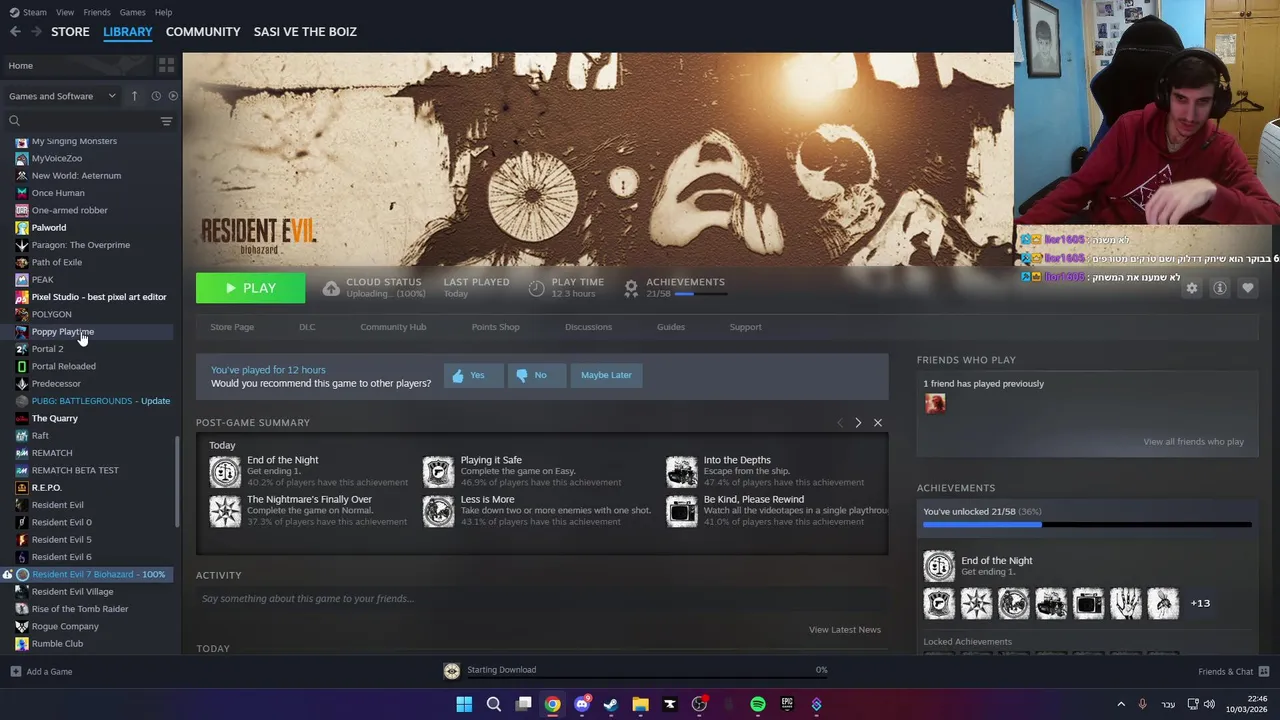Click friend avatar under Friends Who Play
Viewport: 1280px width, 720px height.
tap(935, 403)
